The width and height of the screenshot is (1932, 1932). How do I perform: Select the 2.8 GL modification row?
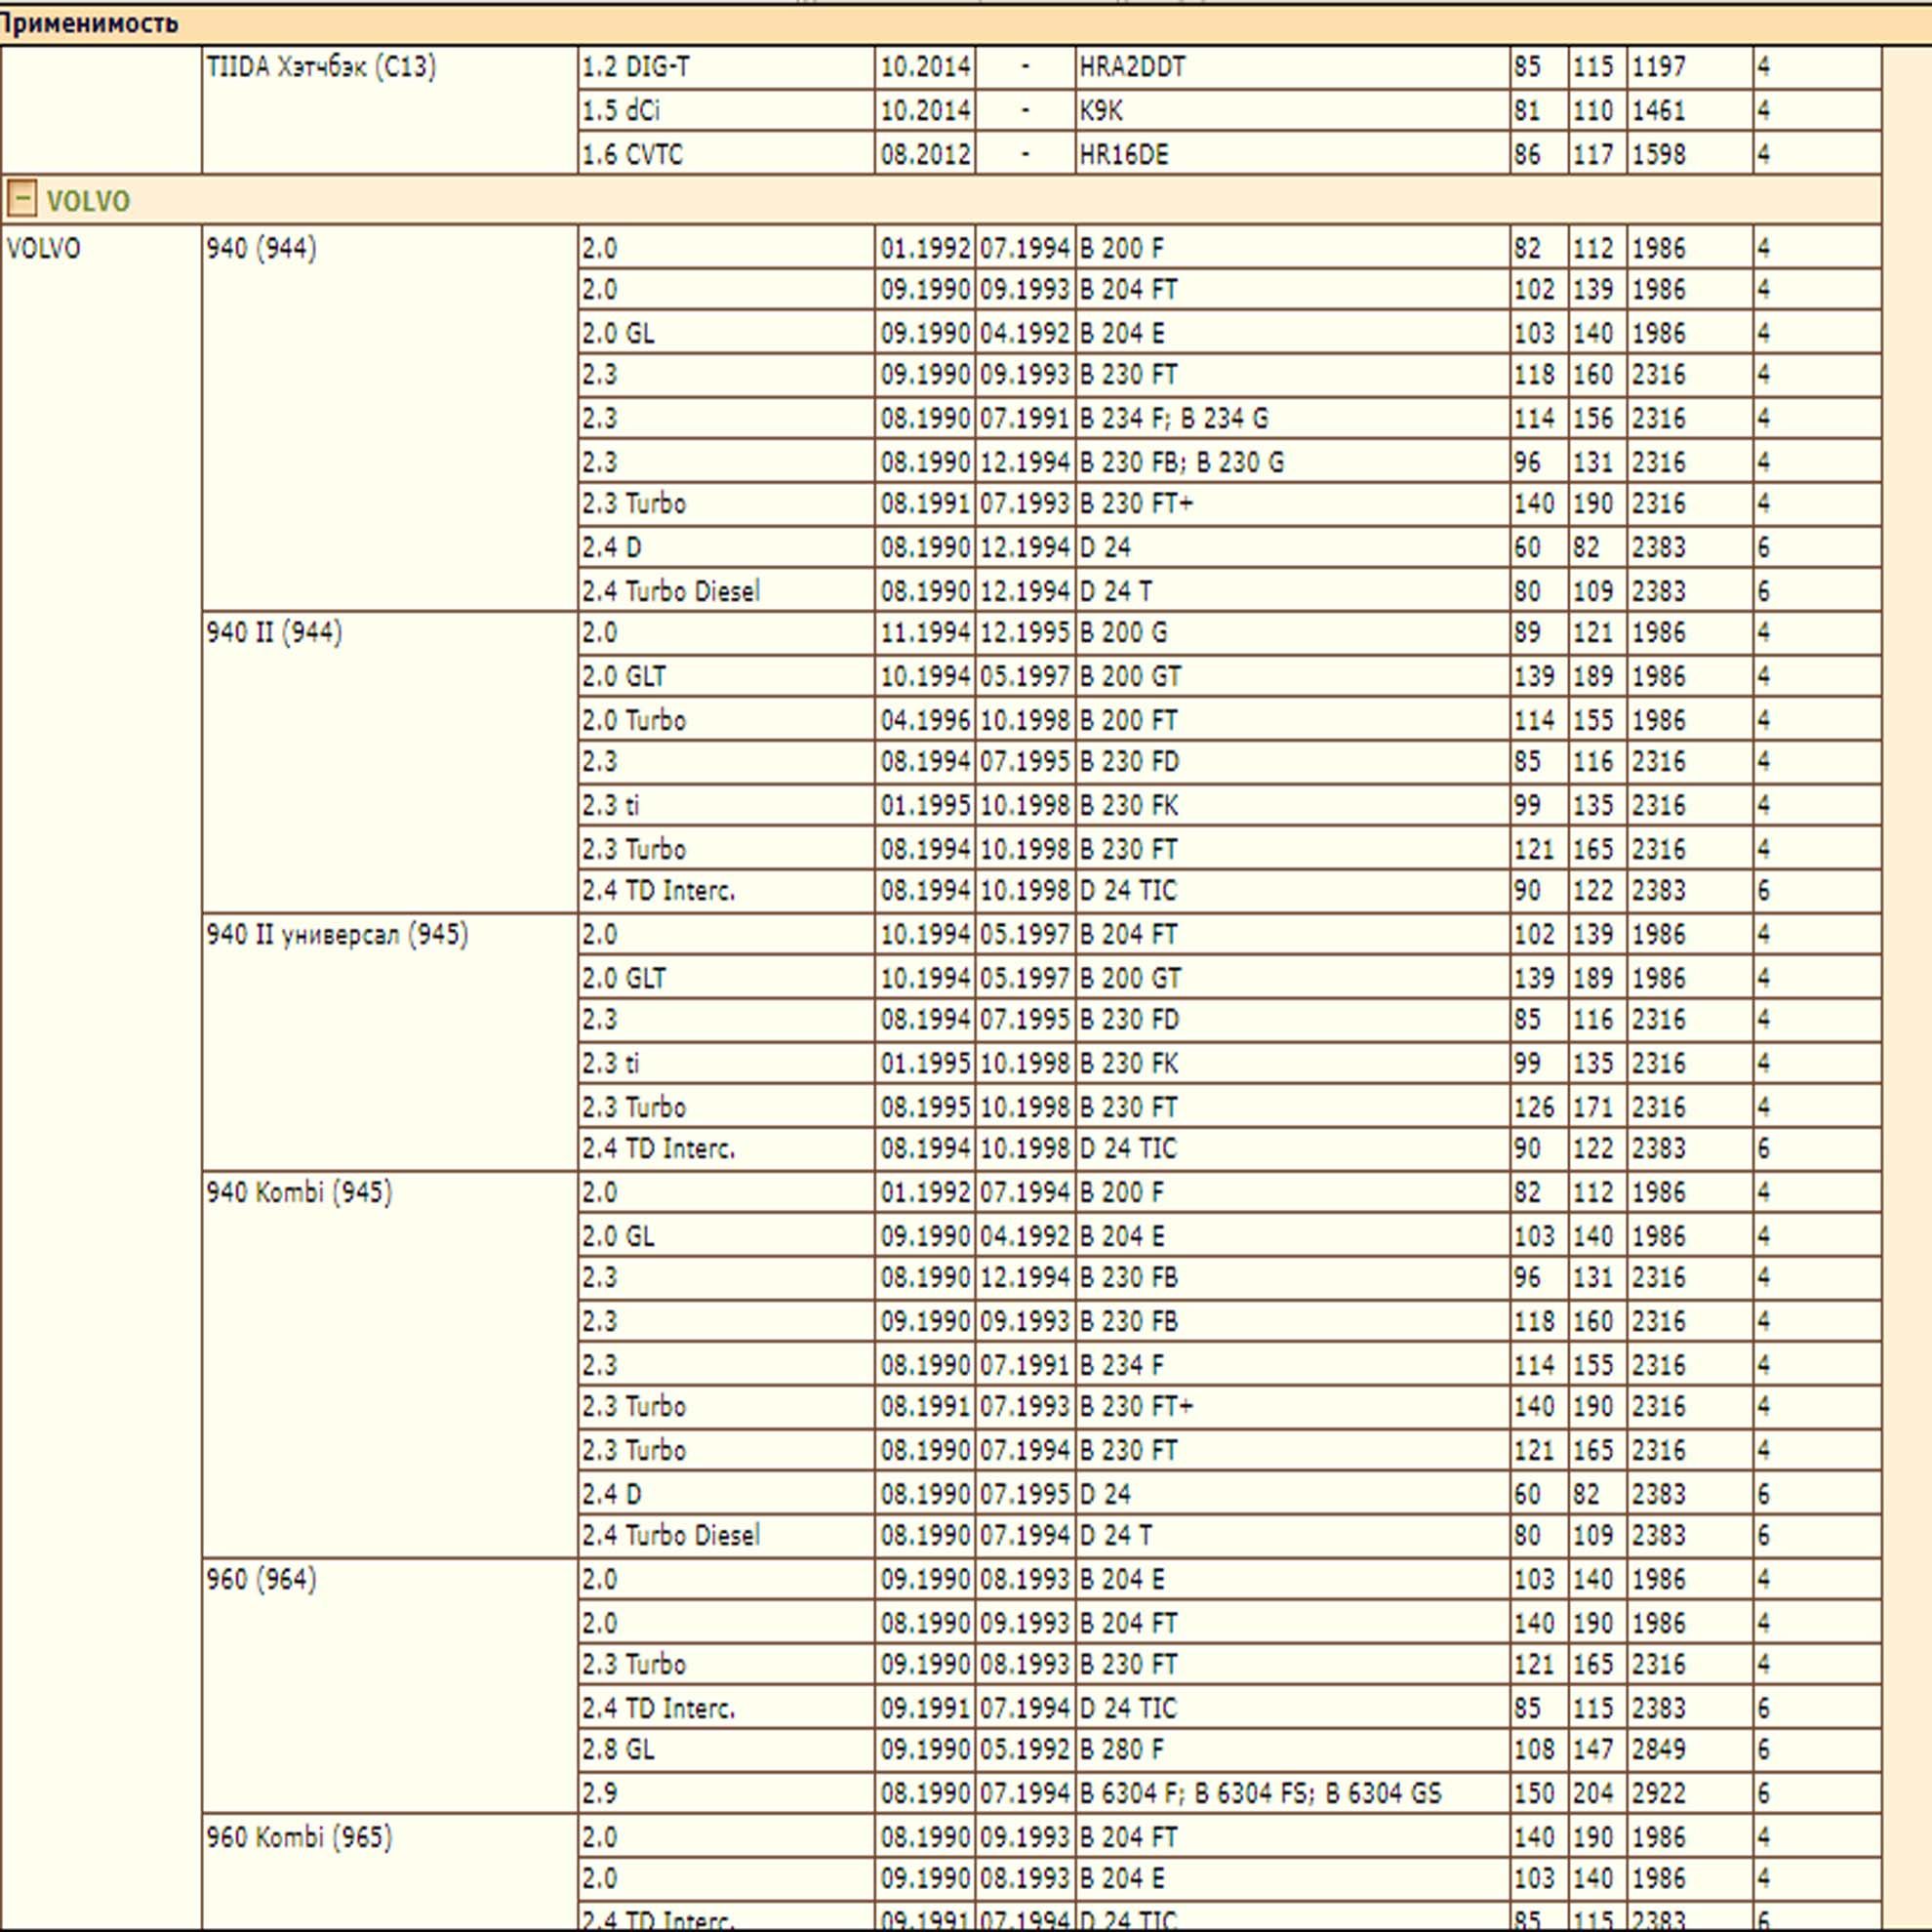pyautogui.click(x=1230, y=1750)
